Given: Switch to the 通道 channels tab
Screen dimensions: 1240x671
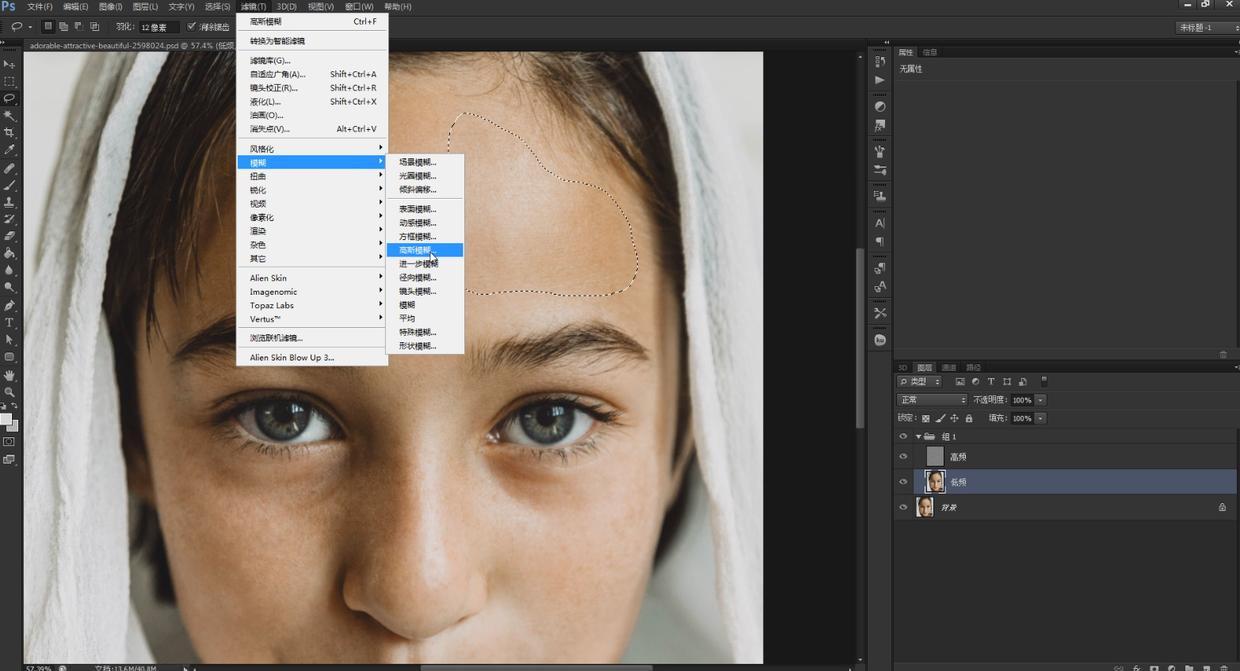Looking at the screenshot, I should pos(949,367).
